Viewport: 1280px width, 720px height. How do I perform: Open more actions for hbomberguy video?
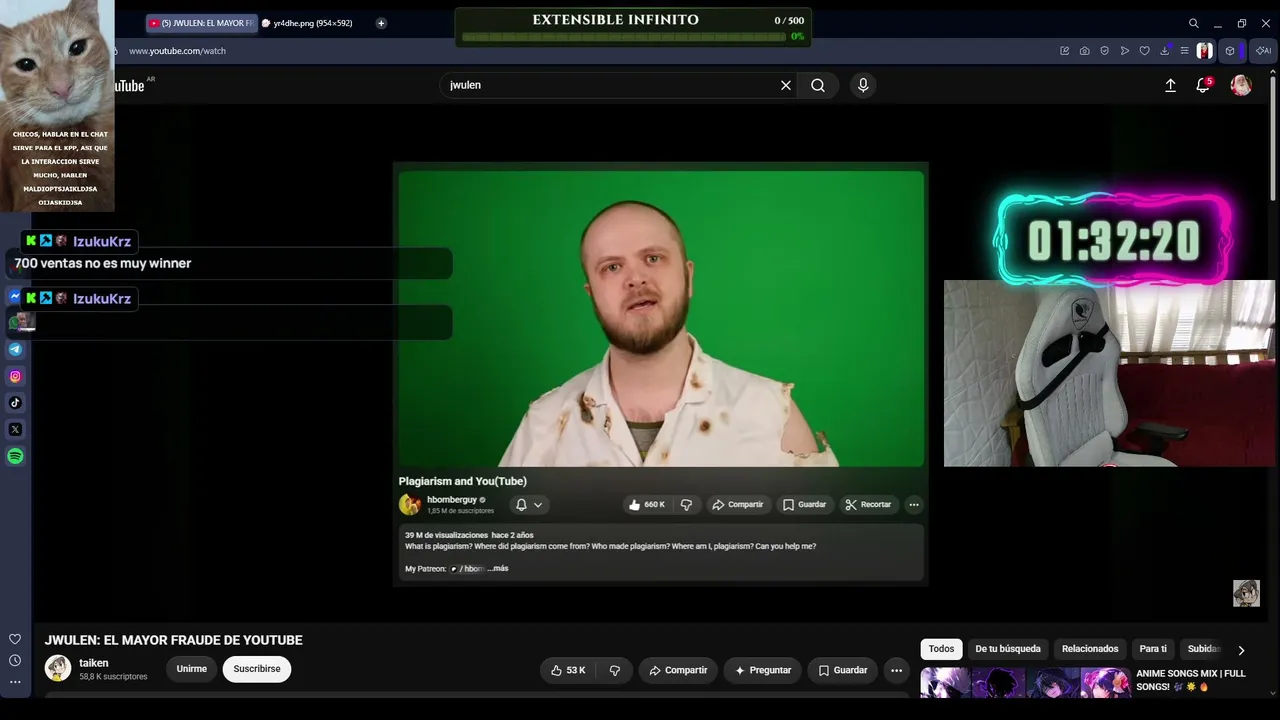tap(914, 505)
